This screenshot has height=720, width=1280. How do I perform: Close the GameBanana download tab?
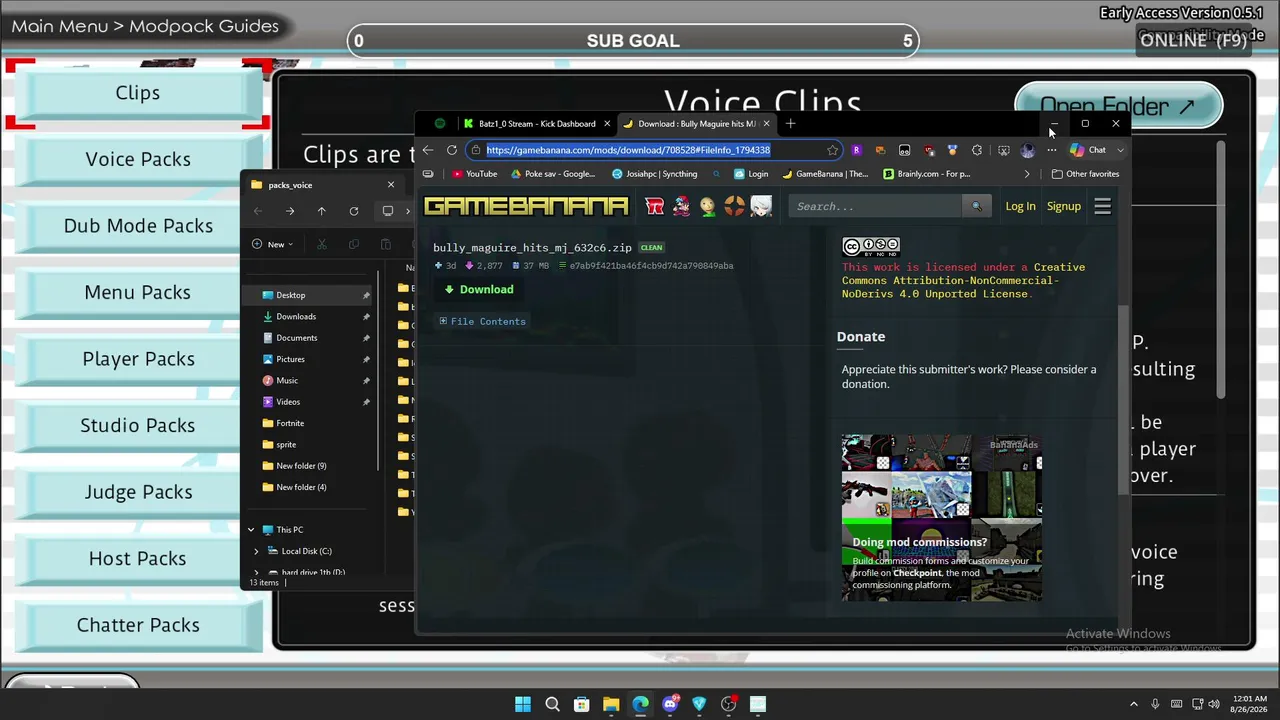point(766,124)
